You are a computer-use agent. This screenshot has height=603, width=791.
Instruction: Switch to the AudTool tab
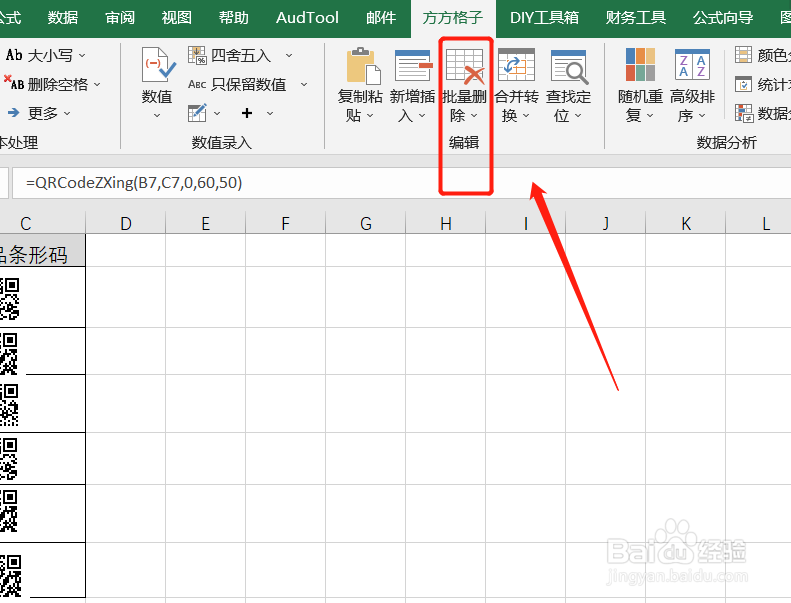point(307,18)
